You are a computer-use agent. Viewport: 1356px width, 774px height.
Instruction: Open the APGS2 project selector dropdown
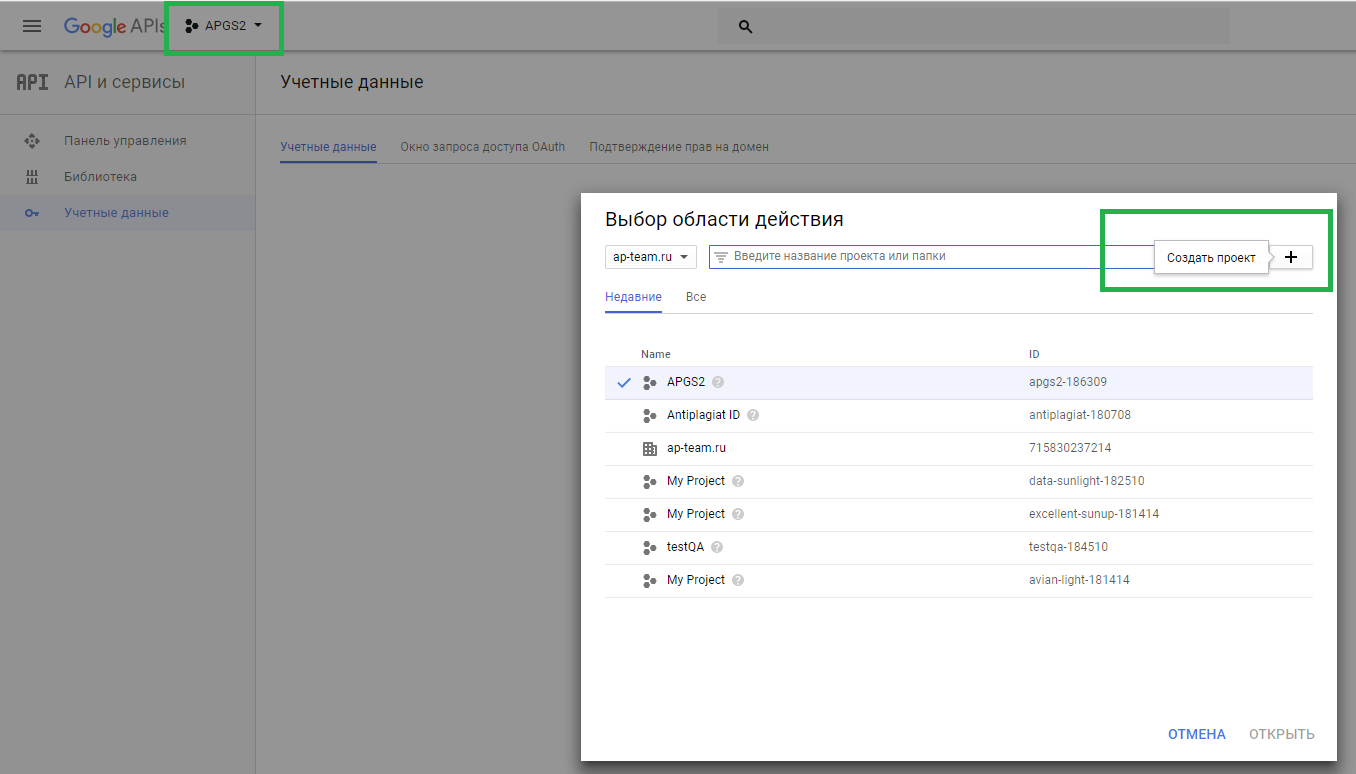click(x=224, y=26)
